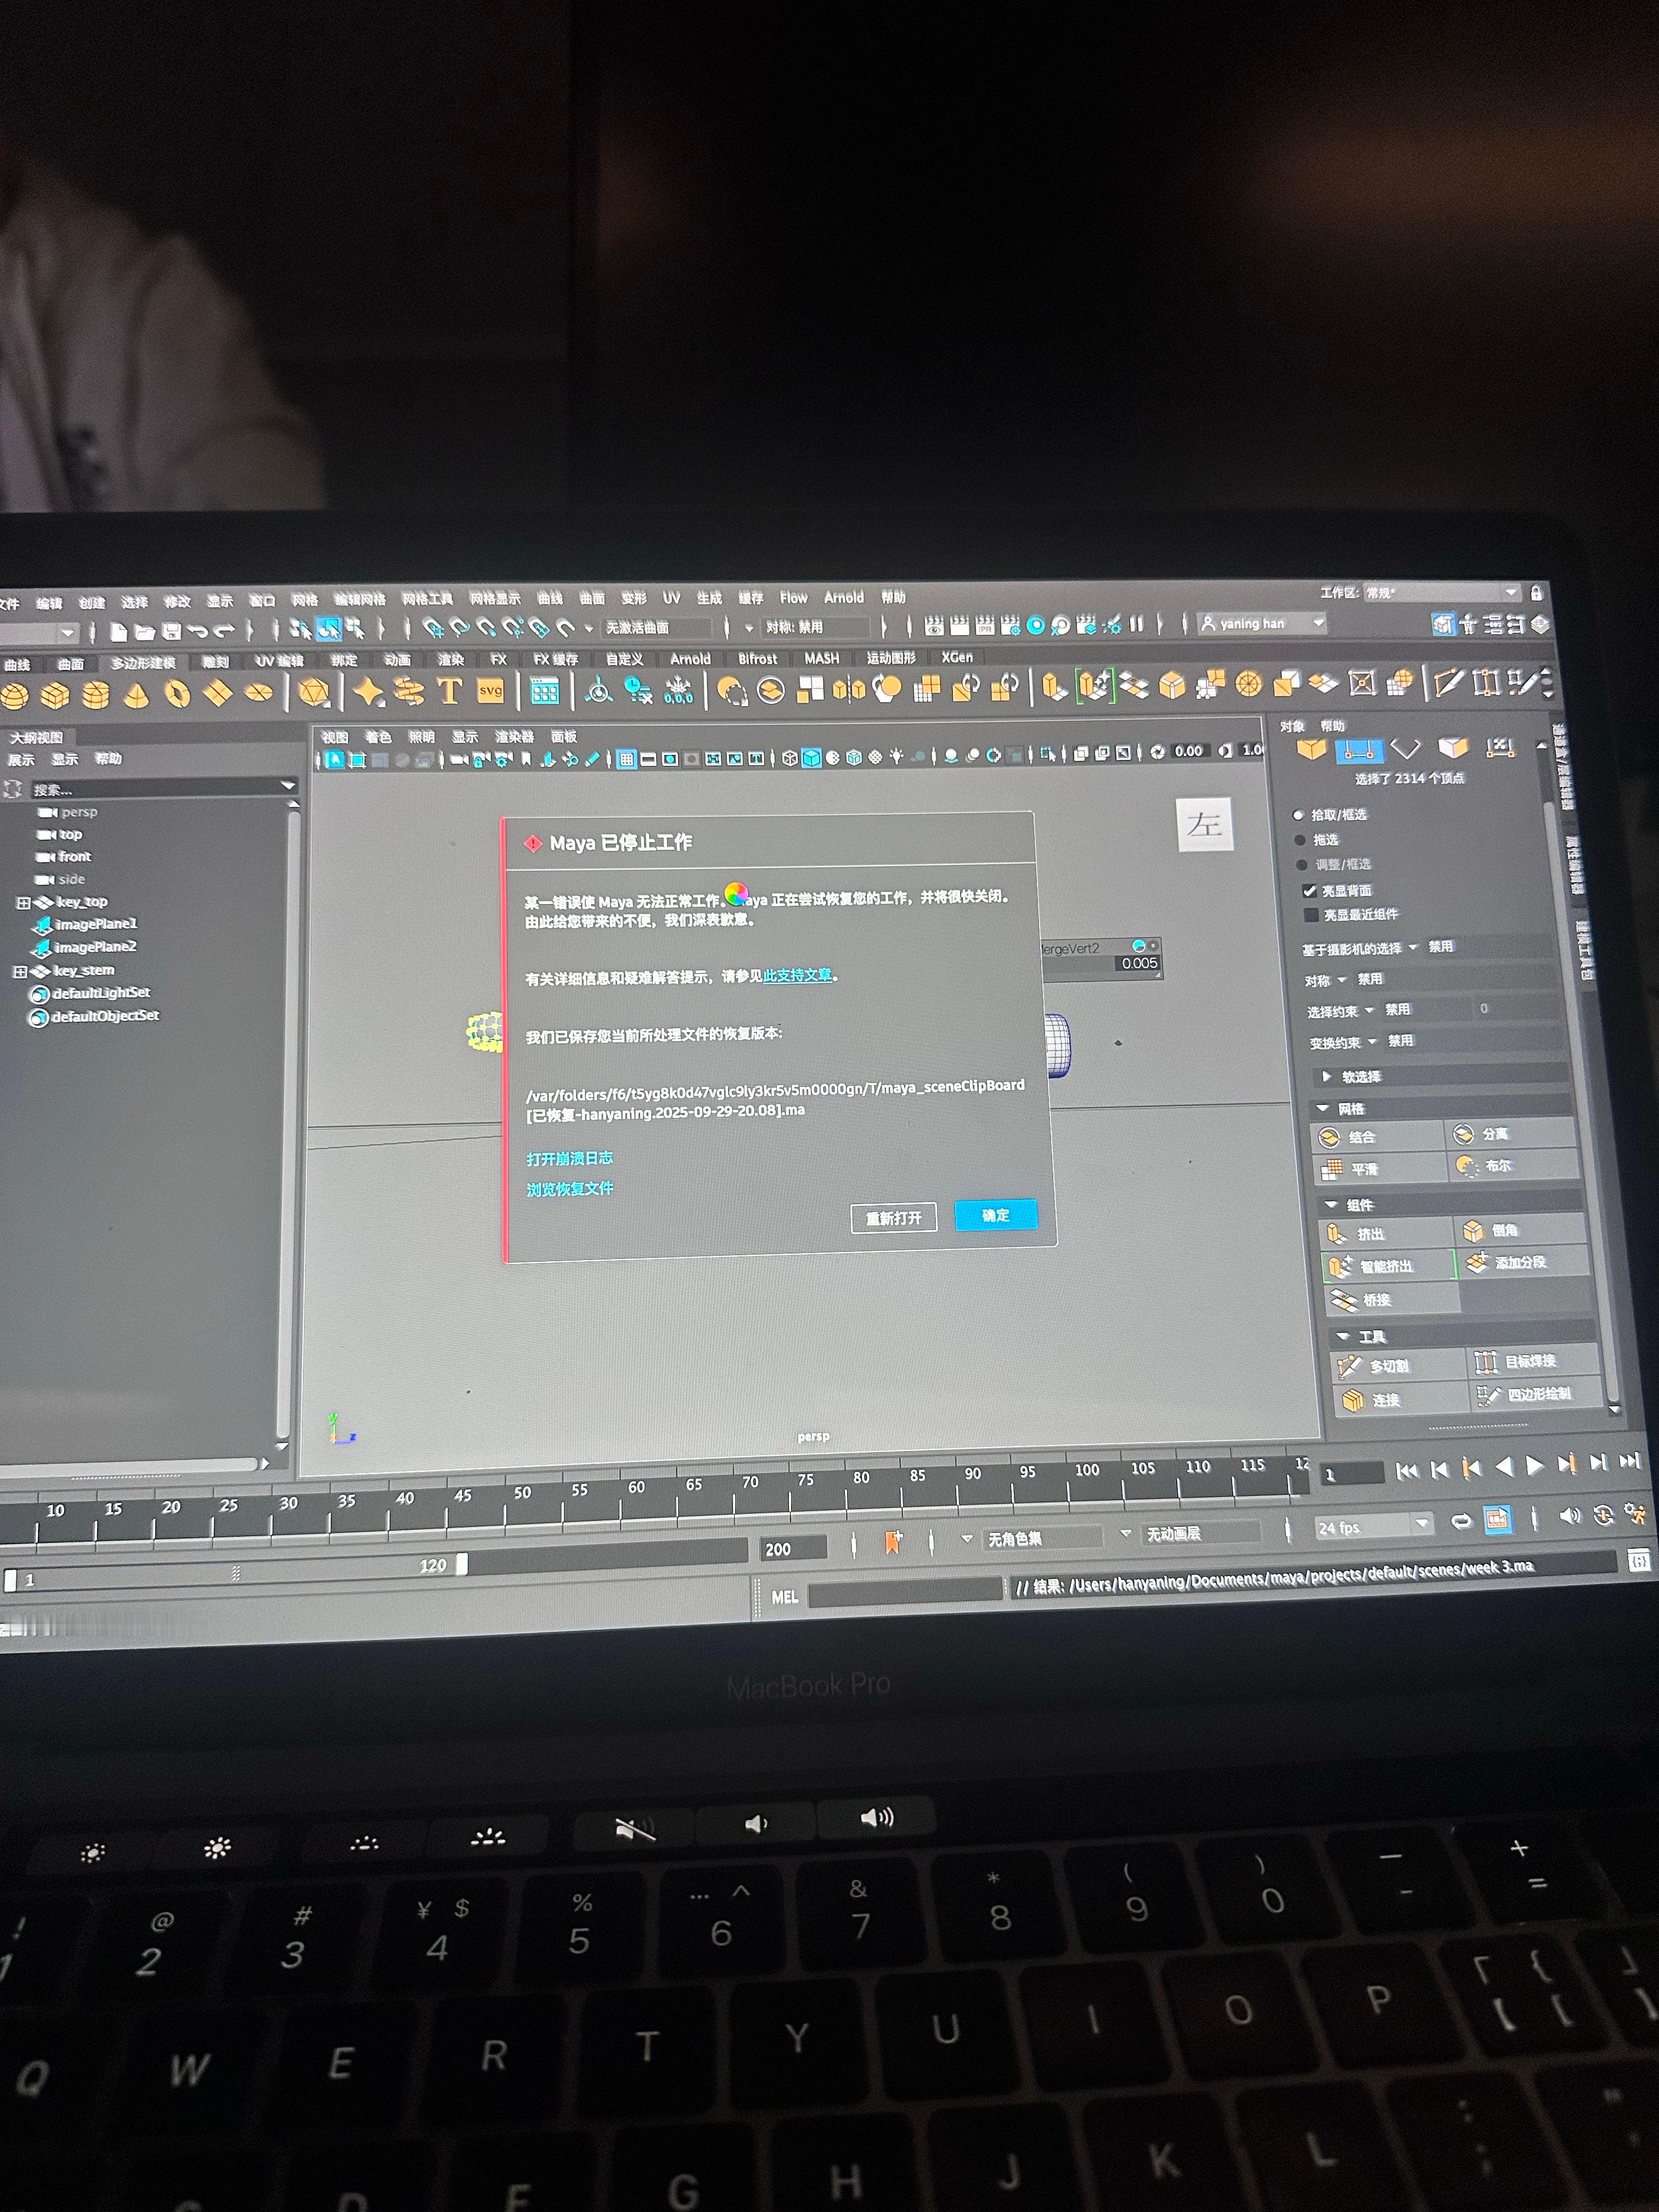Switch to the 雕刻 shelf tab
The image size is (1659, 2212).
(x=215, y=662)
